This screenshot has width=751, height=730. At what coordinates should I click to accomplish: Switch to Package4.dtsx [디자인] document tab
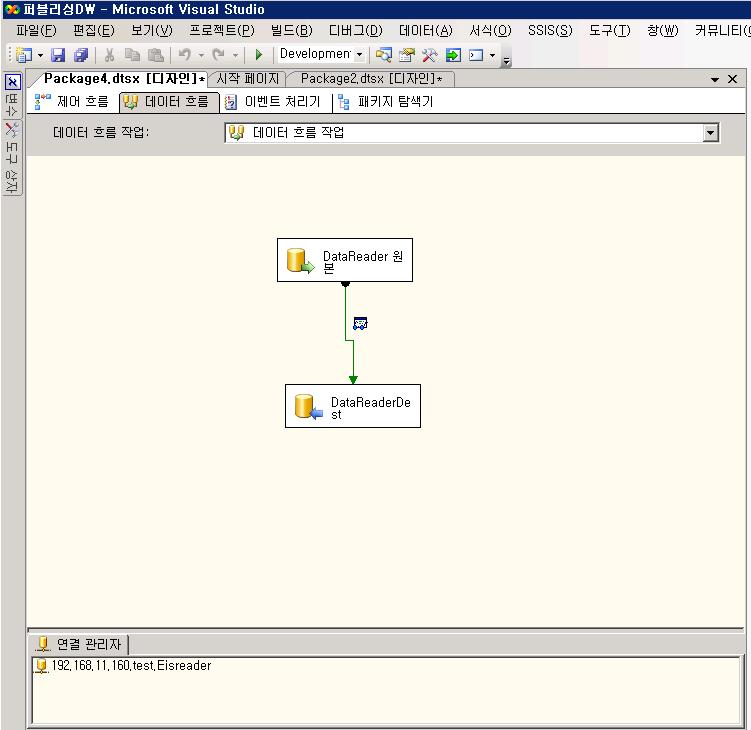[124, 79]
